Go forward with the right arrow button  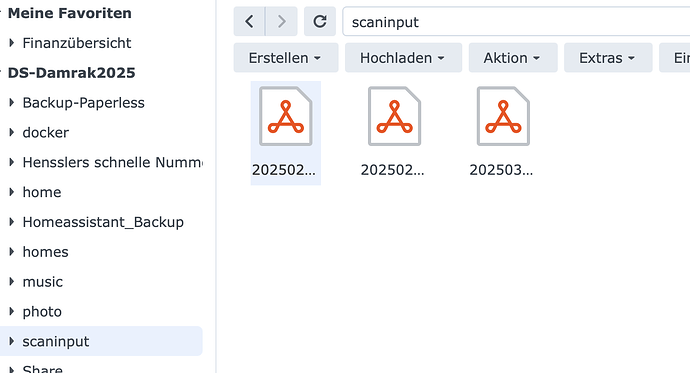pos(282,21)
